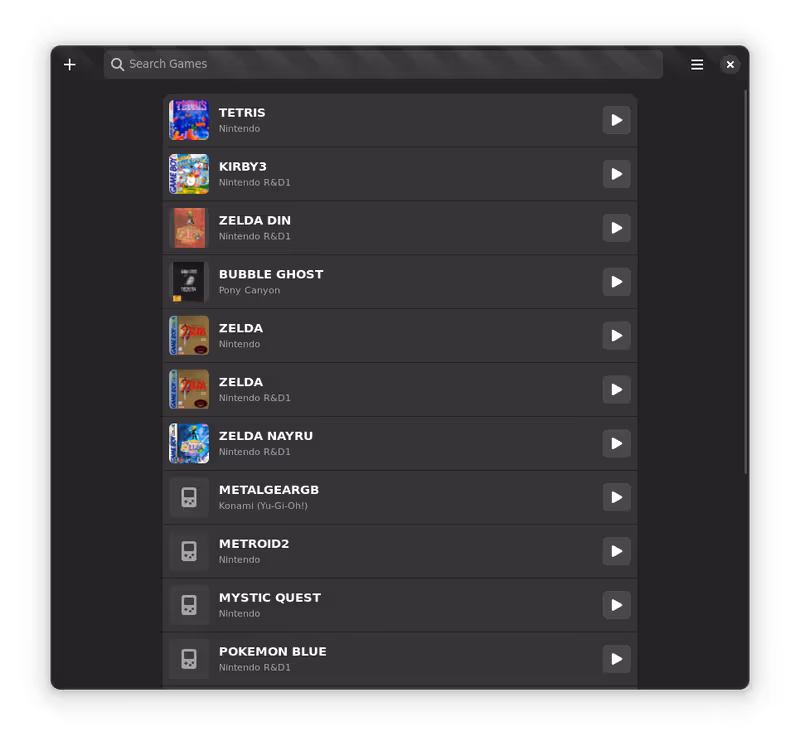Launch METALGEARGB via play button
The height and width of the screenshot is (745, 800).
(x=616, y=498)
